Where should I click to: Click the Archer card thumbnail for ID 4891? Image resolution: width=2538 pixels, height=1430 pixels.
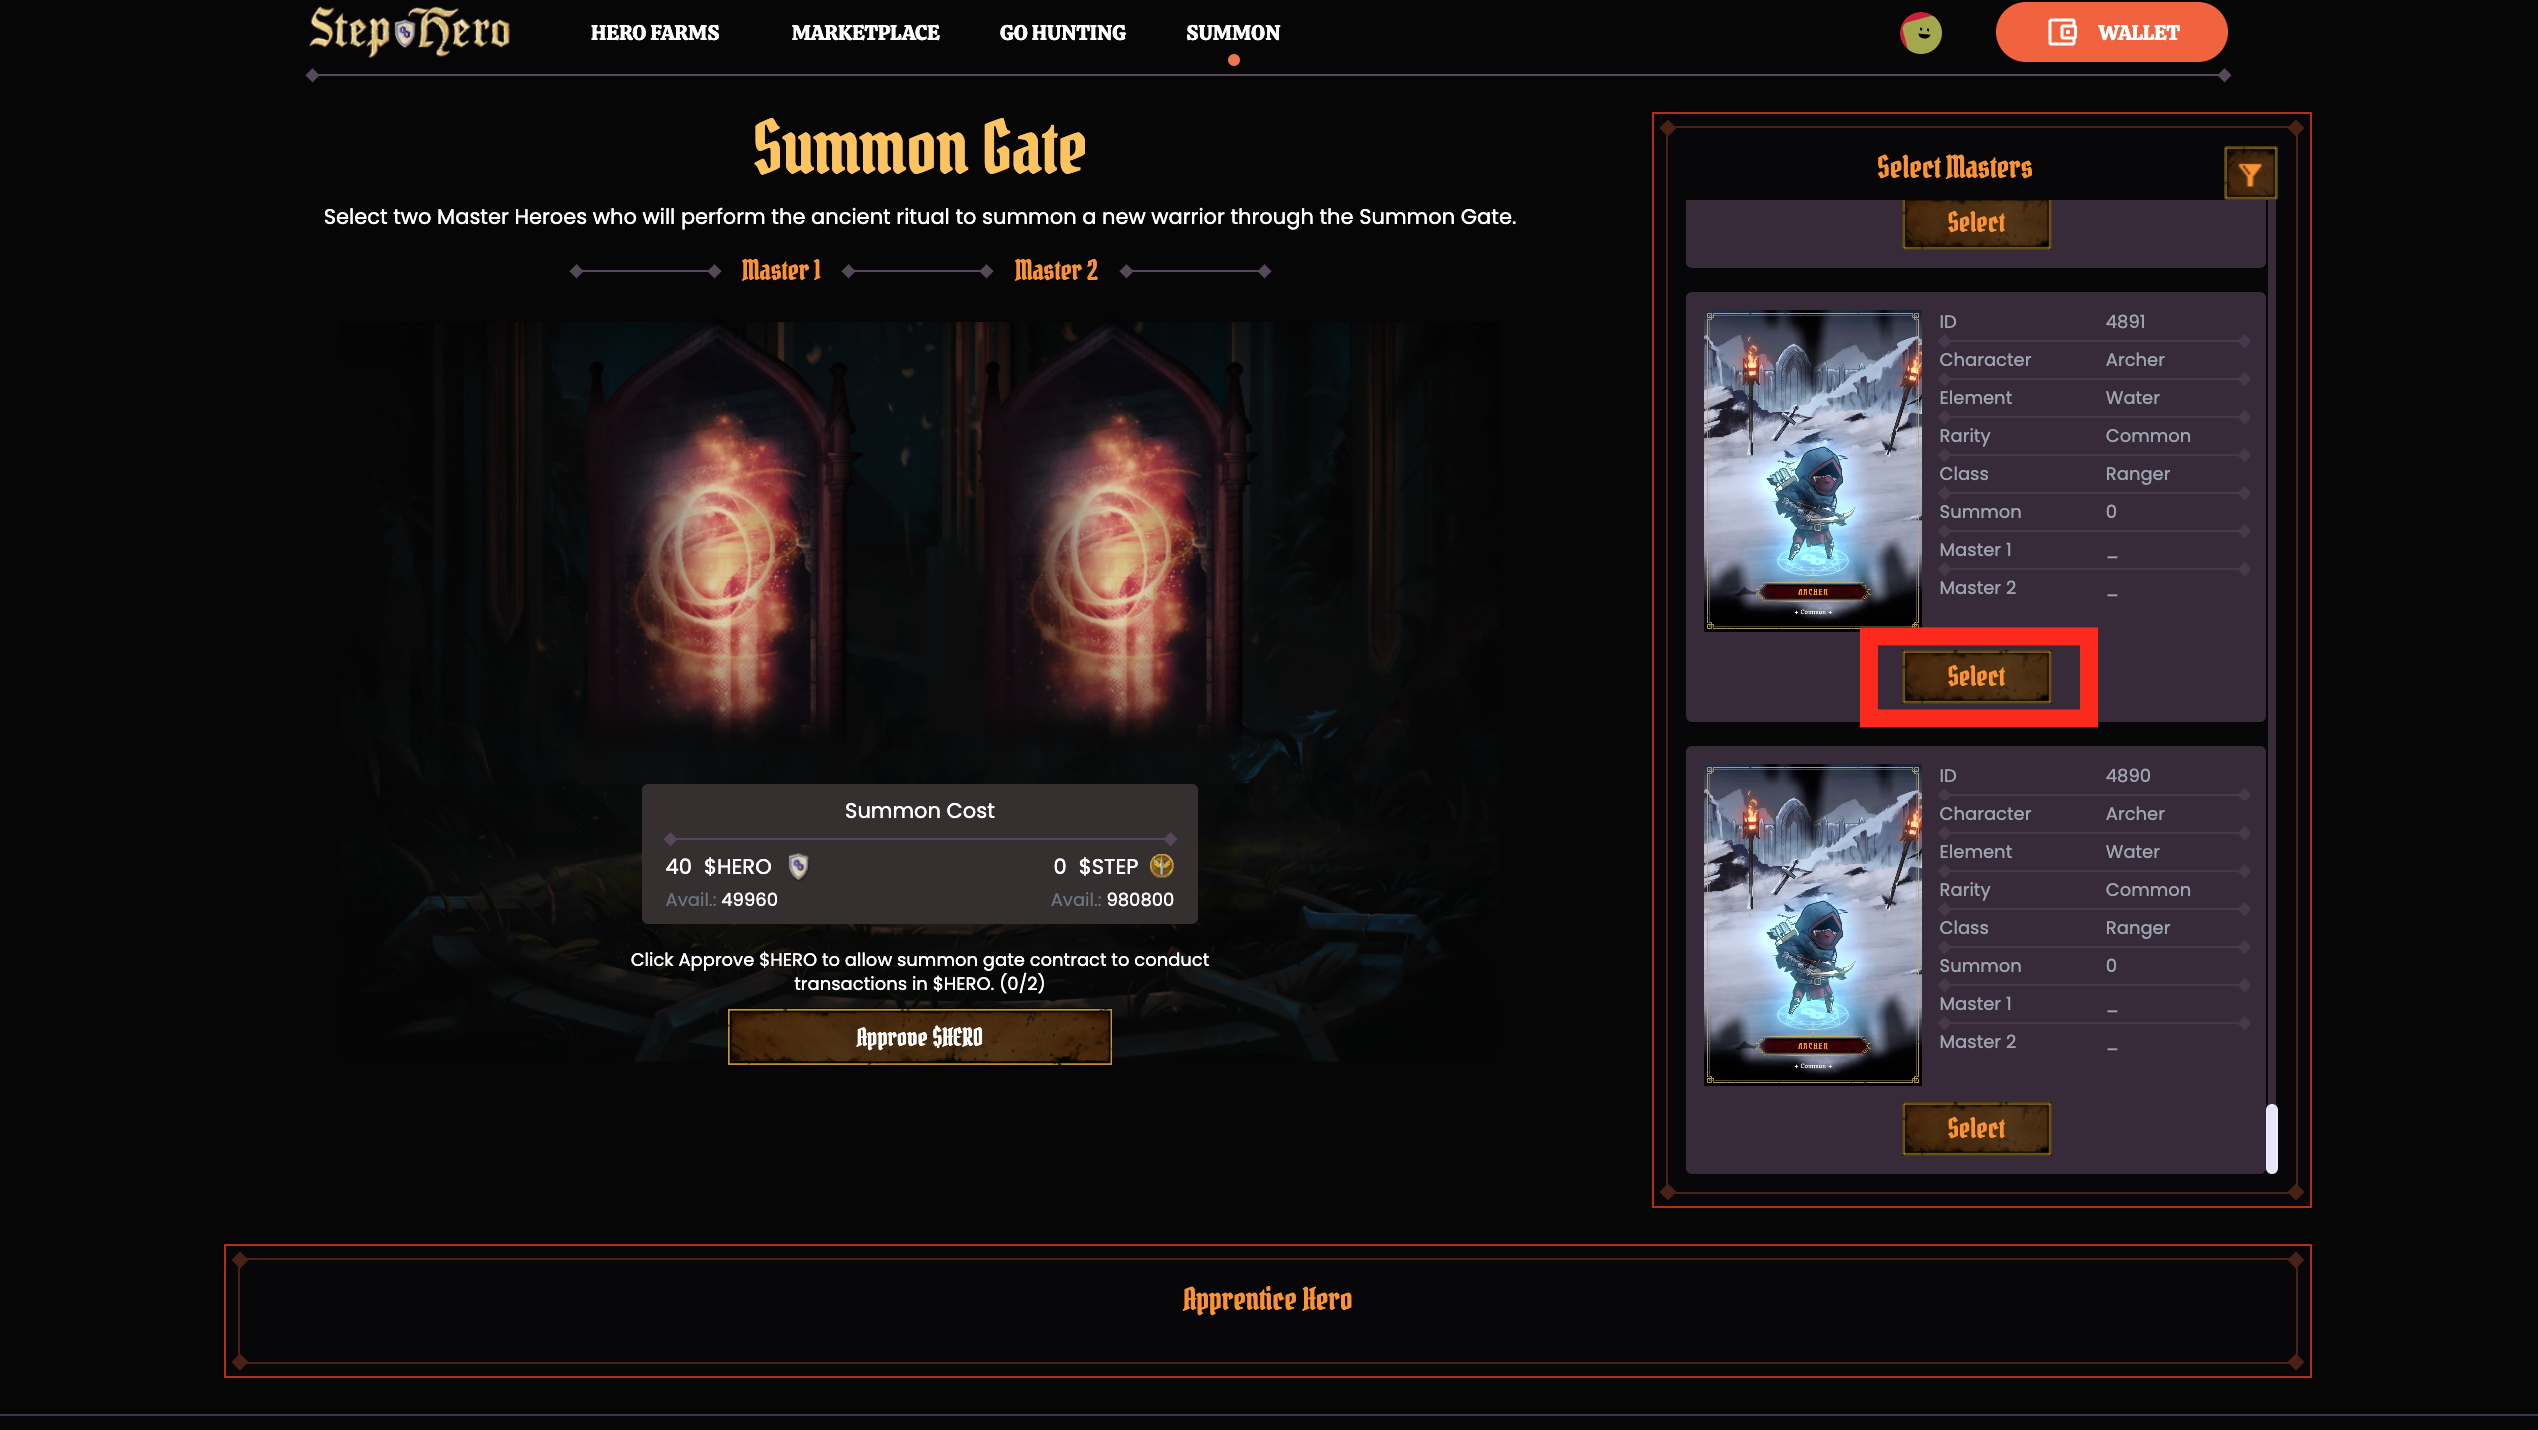[x=1812, y=471]
